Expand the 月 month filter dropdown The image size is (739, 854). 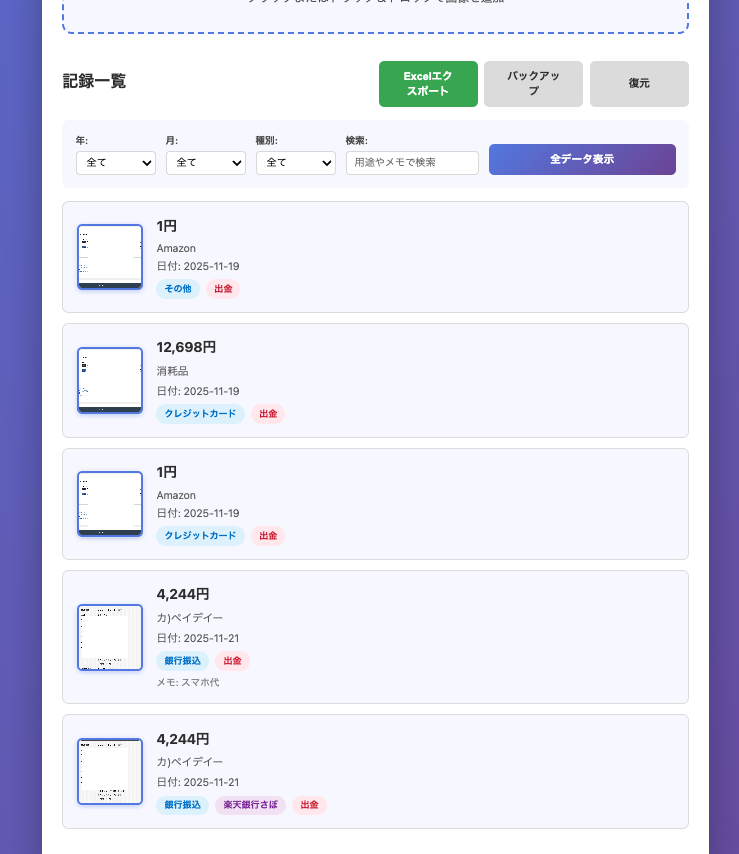coord(206,162)
